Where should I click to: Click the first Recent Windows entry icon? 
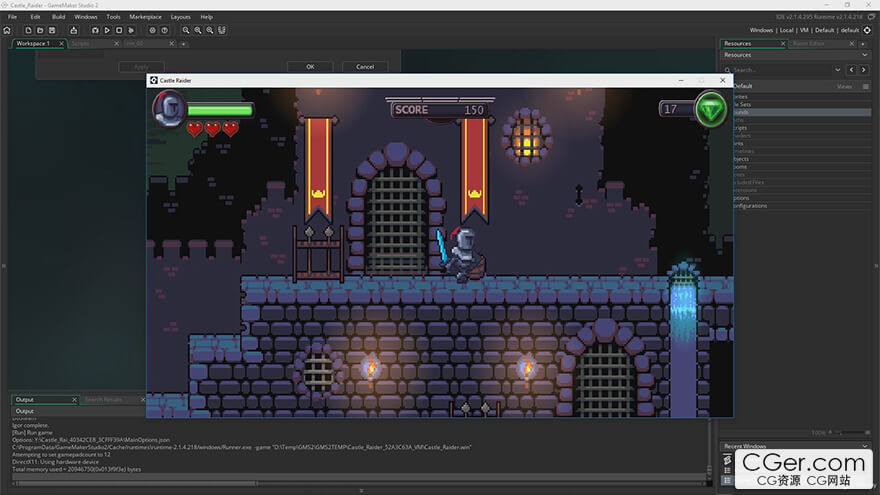coord(727,460)
